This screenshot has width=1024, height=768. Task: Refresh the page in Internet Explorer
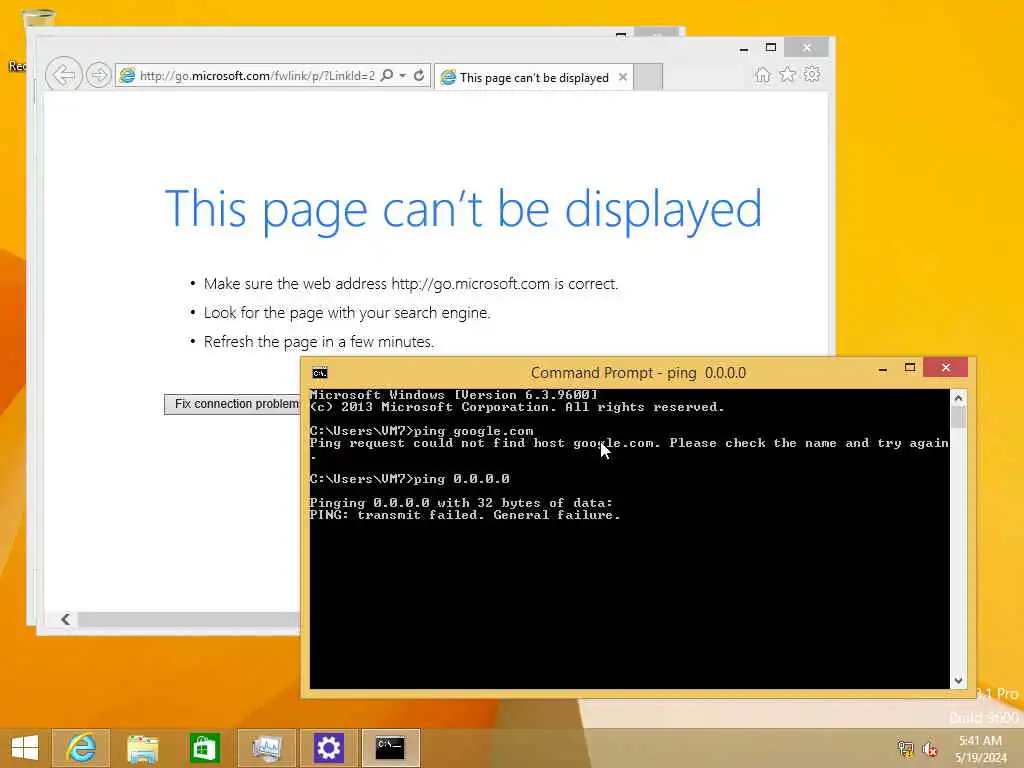point(419,75)
